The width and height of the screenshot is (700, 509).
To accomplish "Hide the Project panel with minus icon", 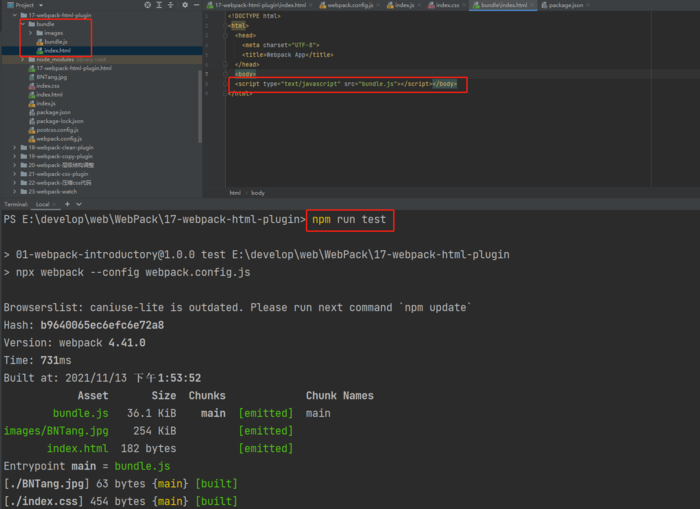I will (x=196, y=5).
